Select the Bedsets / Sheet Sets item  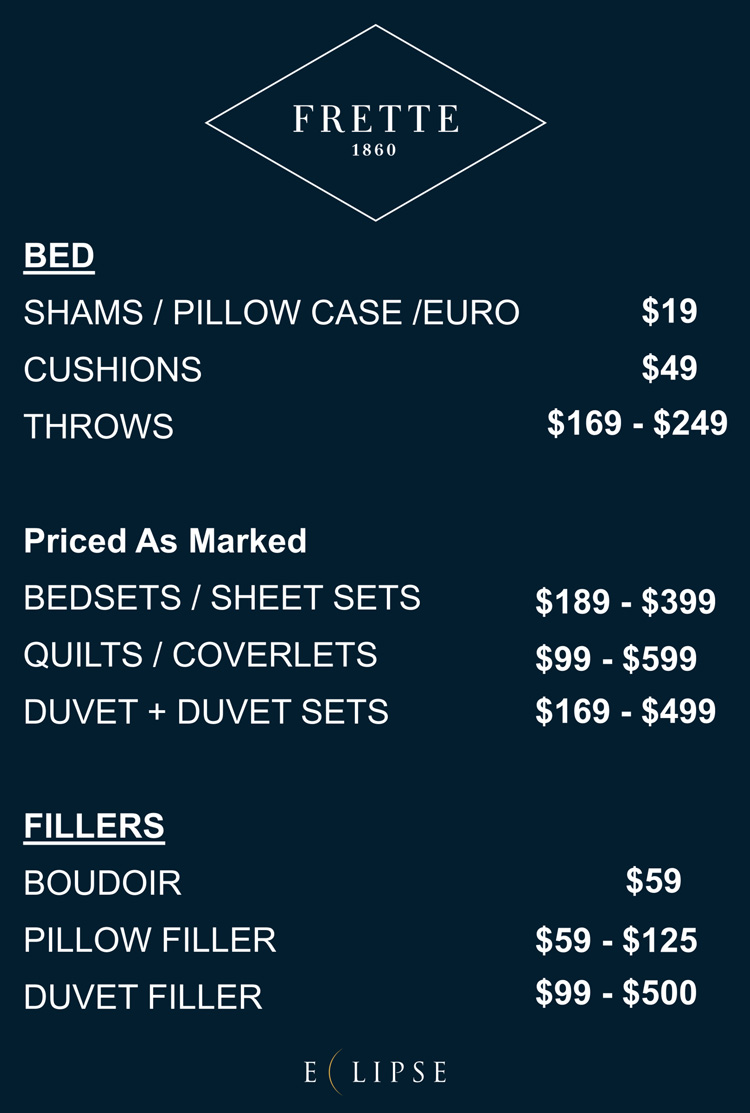coord(222,598)
